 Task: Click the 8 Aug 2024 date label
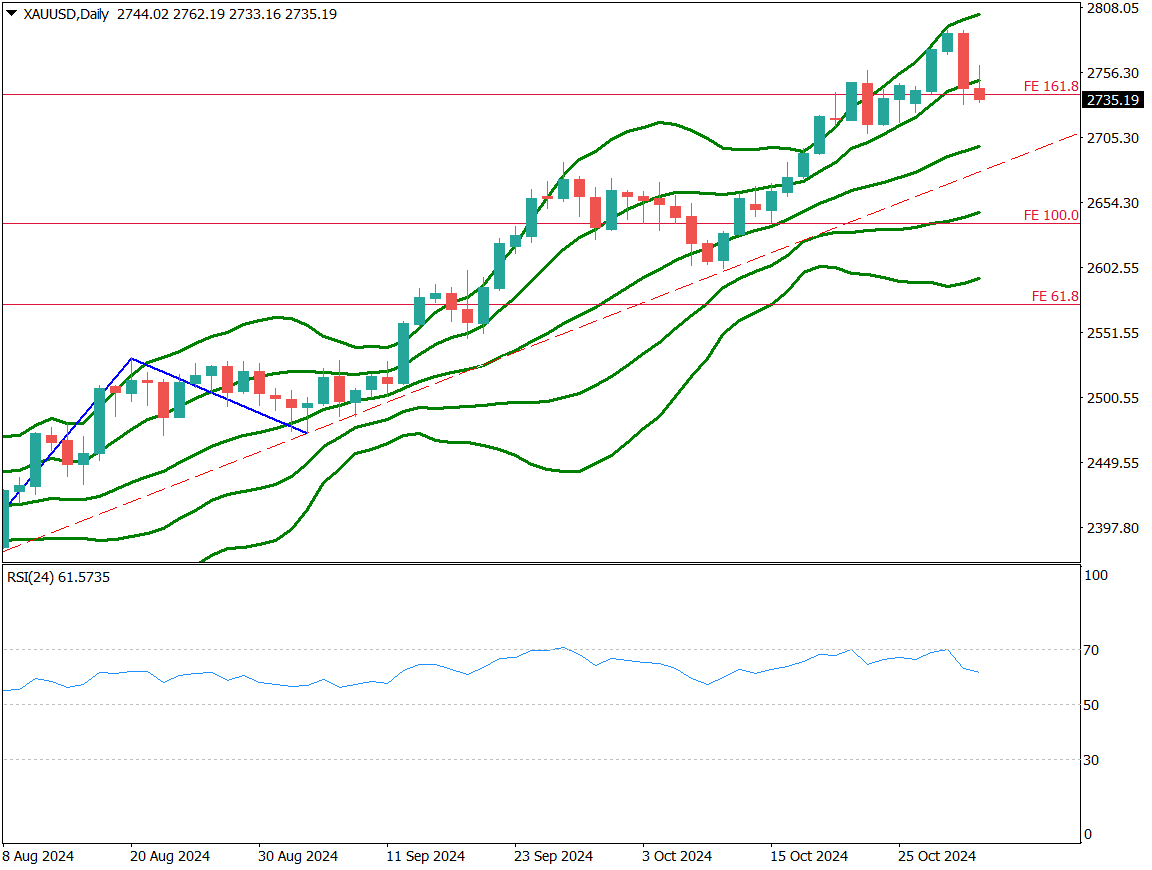37,857
